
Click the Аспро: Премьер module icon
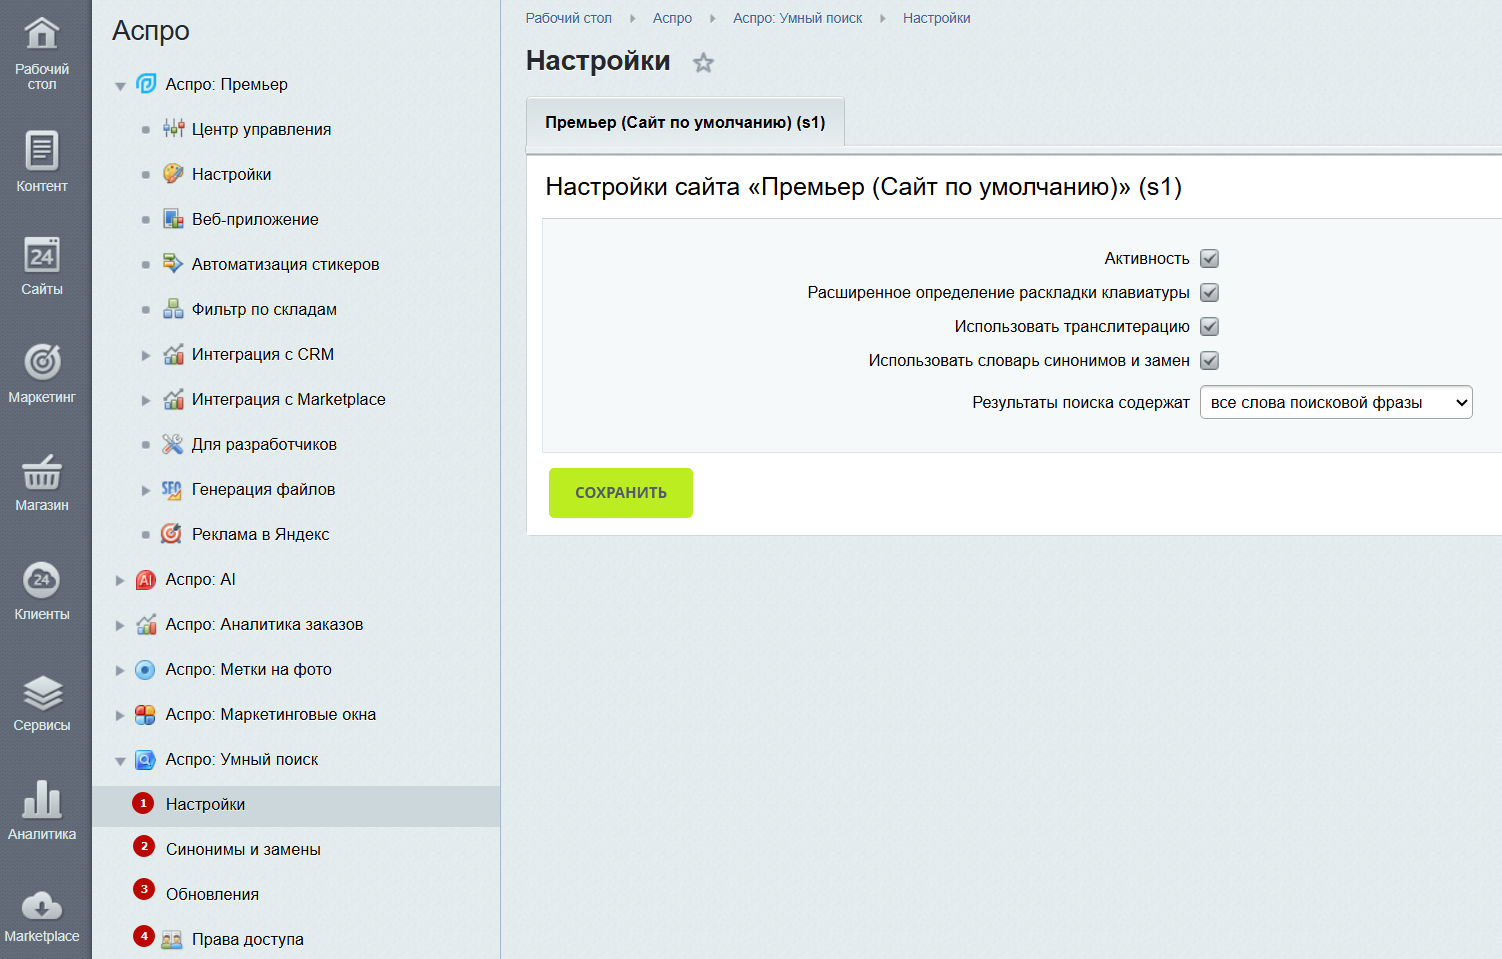coord(146,84)
